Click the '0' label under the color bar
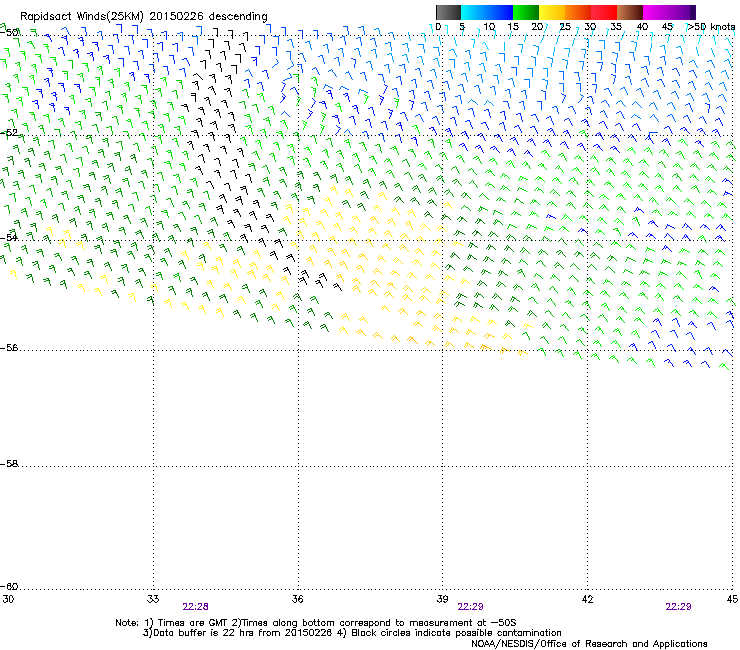The width and height of the screenshot is (740, 650). click(438, 27)
